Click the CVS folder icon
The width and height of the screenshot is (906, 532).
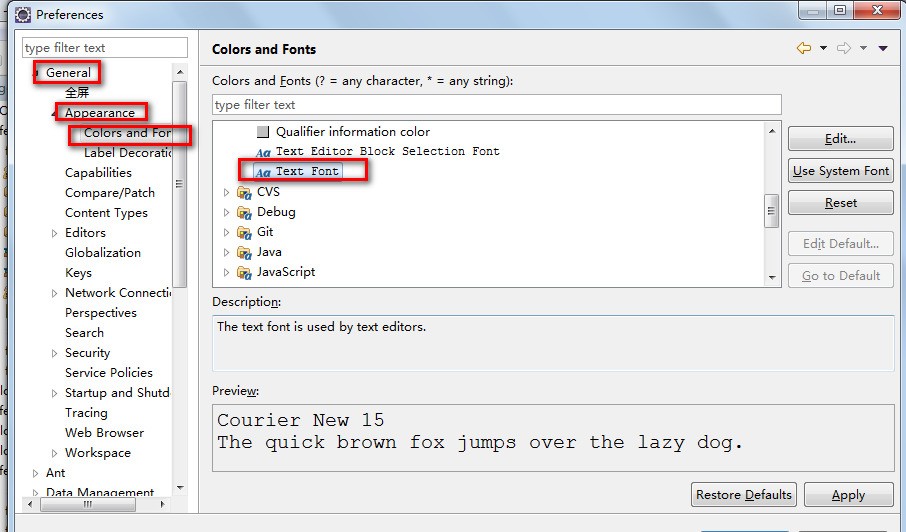coord(244,192)
